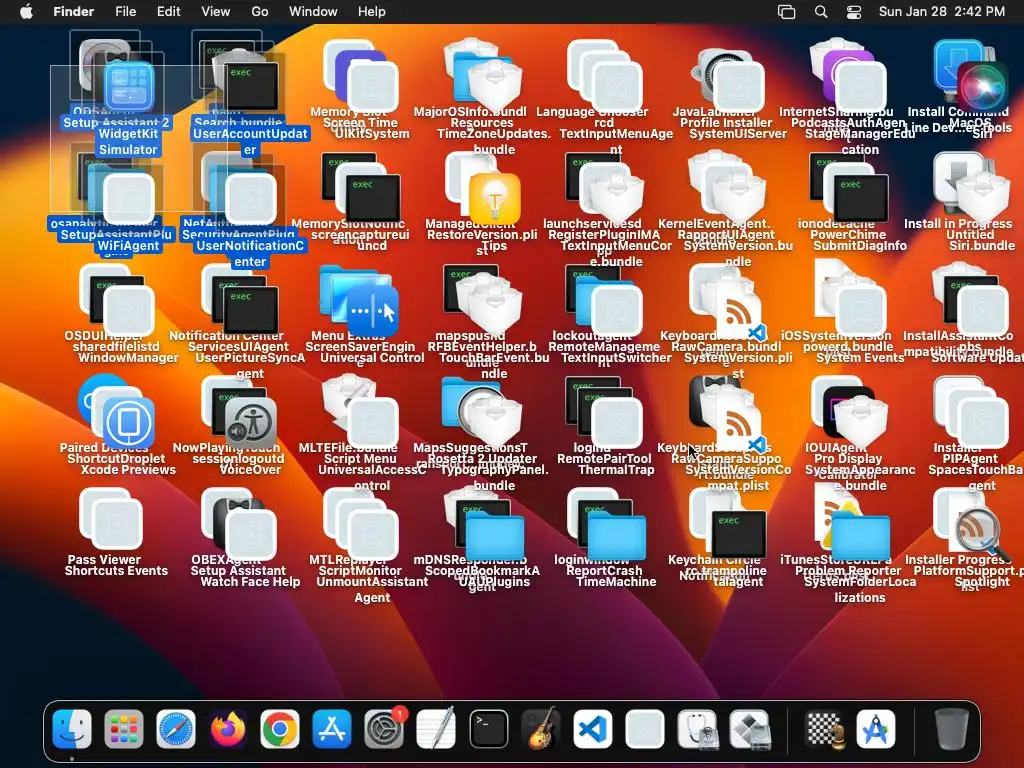Select the UserAccountUpdater exec icon
Image resolution: width=1024 pixels, height=768 pixels.
(x=251, y=87)
